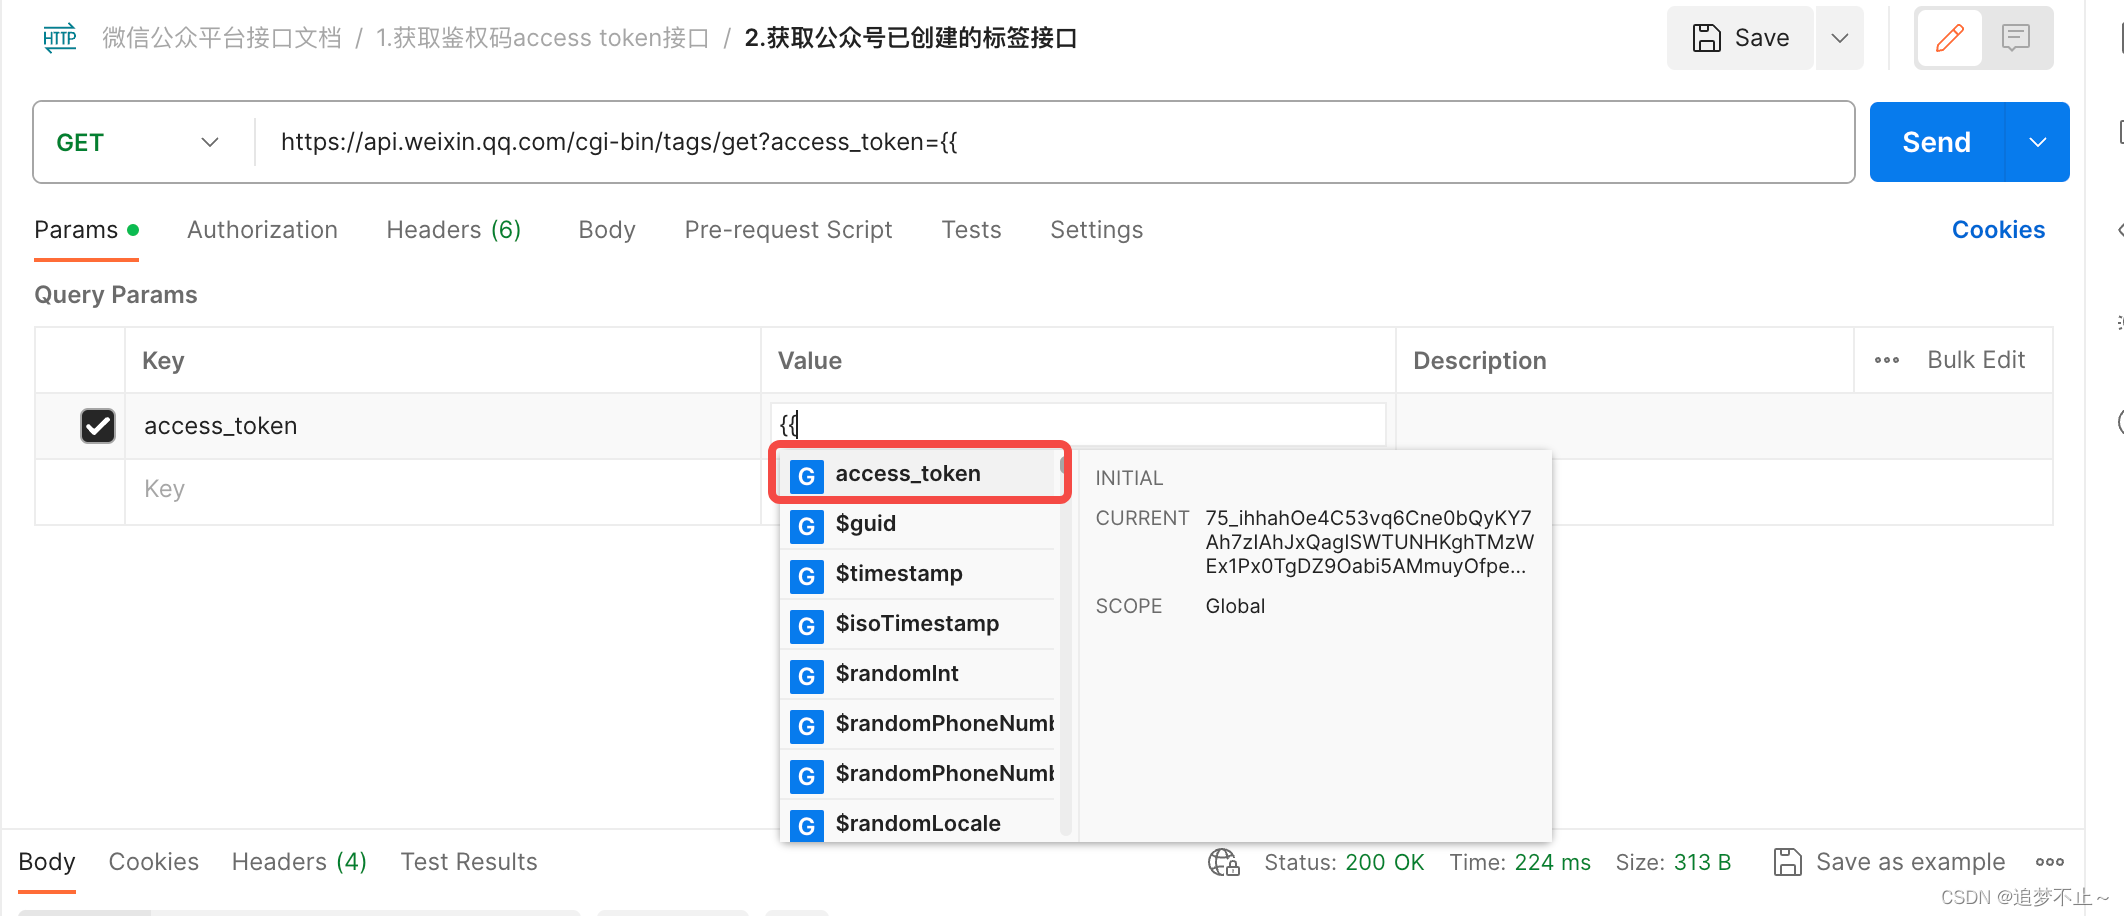Click the G icon beside $guid
This screenshot has height=916, width=2124.
click(x=806, y=526)
